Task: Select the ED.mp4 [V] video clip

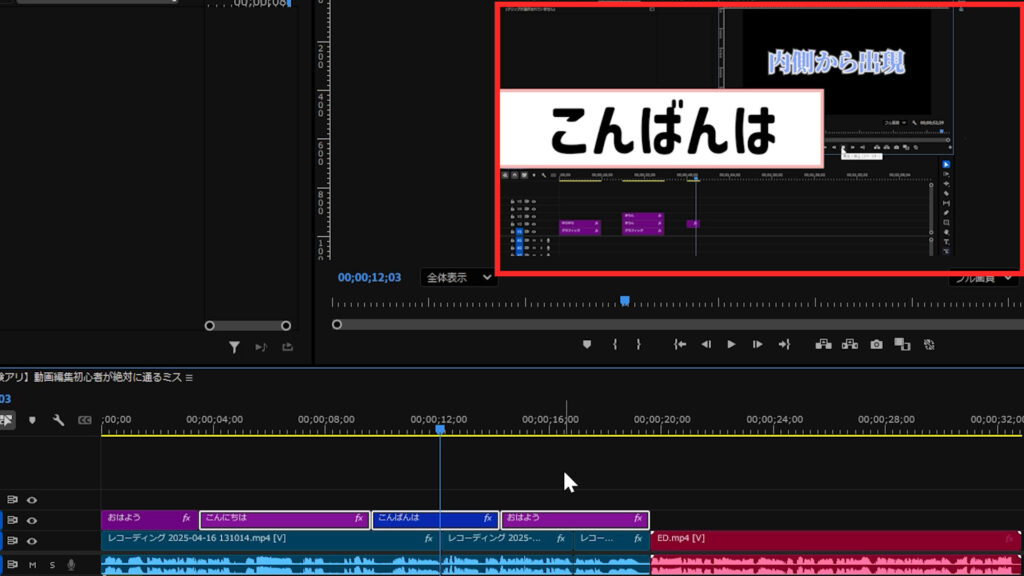Action: [835, 540]
